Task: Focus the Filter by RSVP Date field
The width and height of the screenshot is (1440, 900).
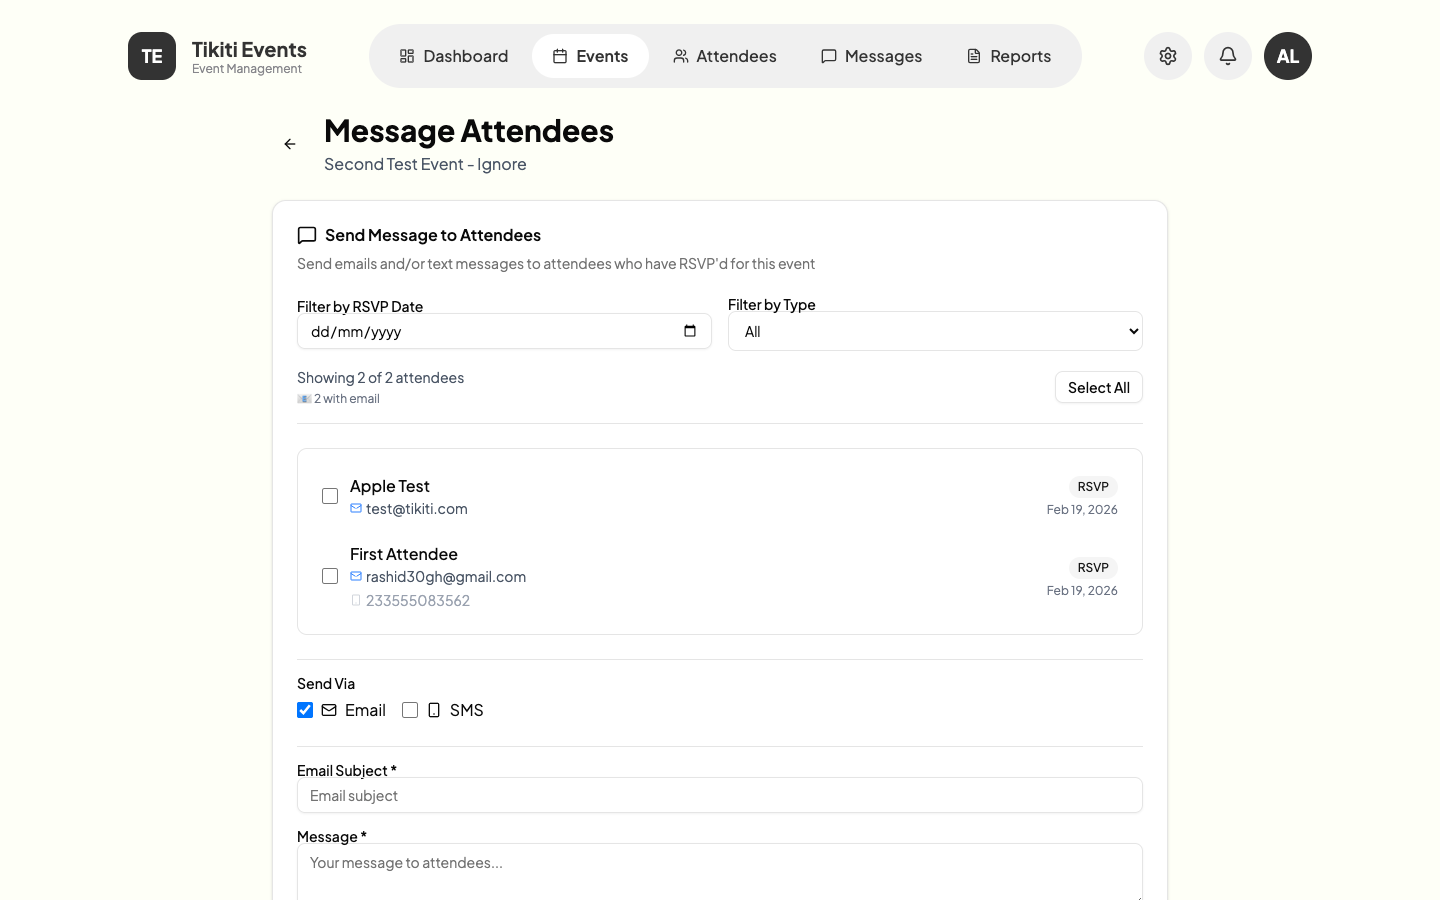Action: click(504, 331)
